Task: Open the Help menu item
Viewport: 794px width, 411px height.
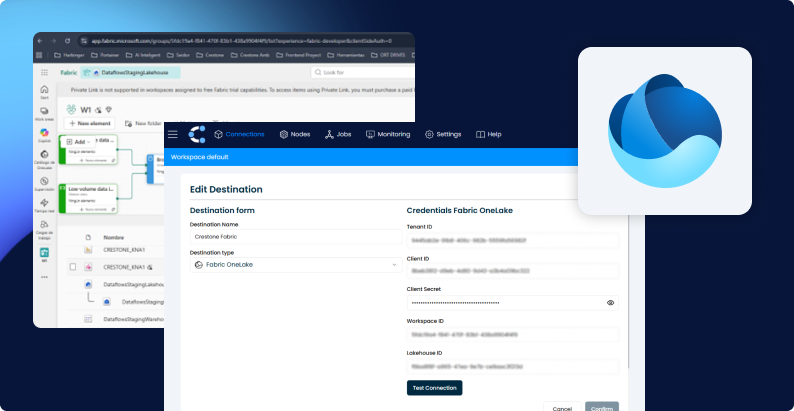Action: pos(489,134)
